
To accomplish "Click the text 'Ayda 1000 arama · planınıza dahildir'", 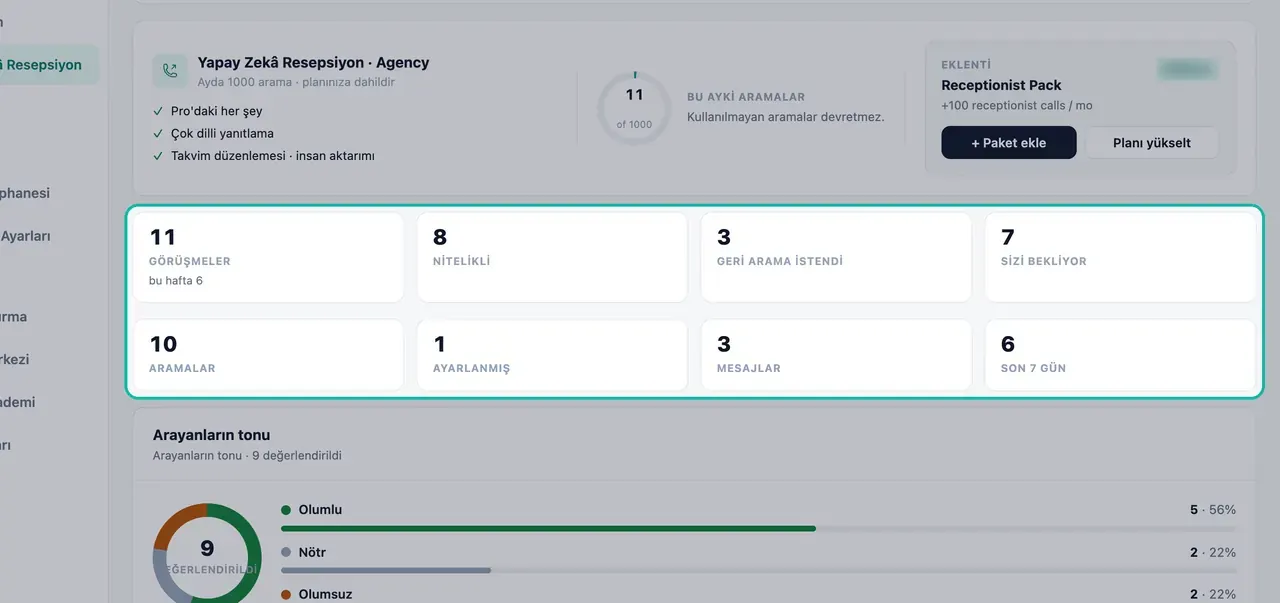I will pos(296,82).
